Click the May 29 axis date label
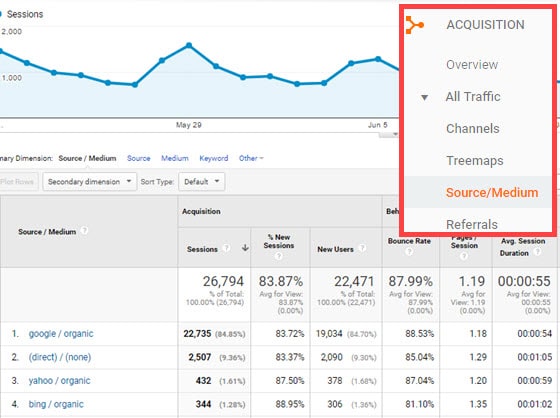560x418 pixels. 189,125
